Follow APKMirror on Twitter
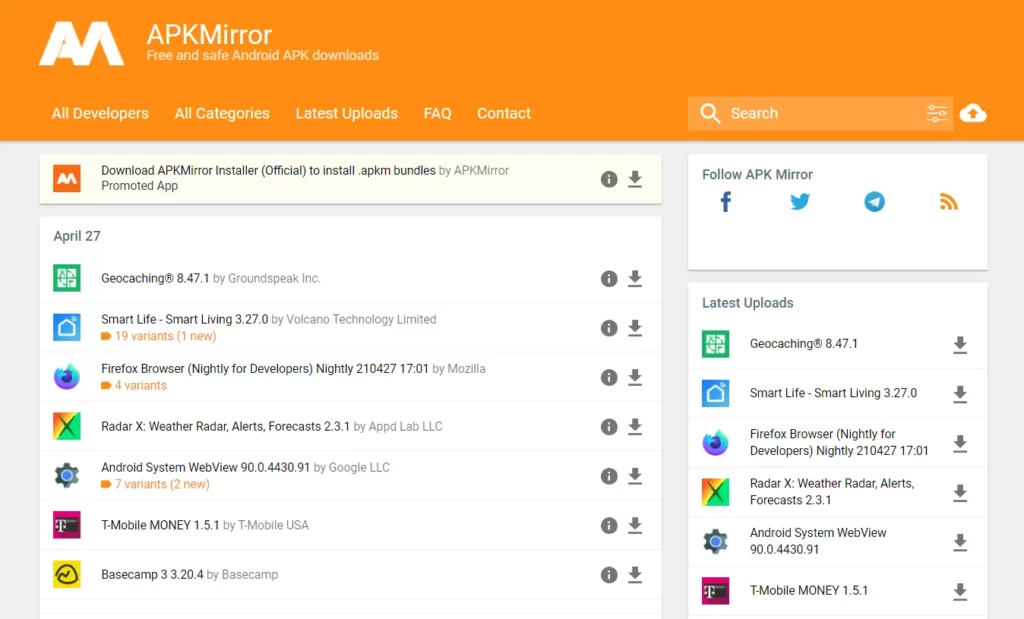1024x619 pixels. 799,201
